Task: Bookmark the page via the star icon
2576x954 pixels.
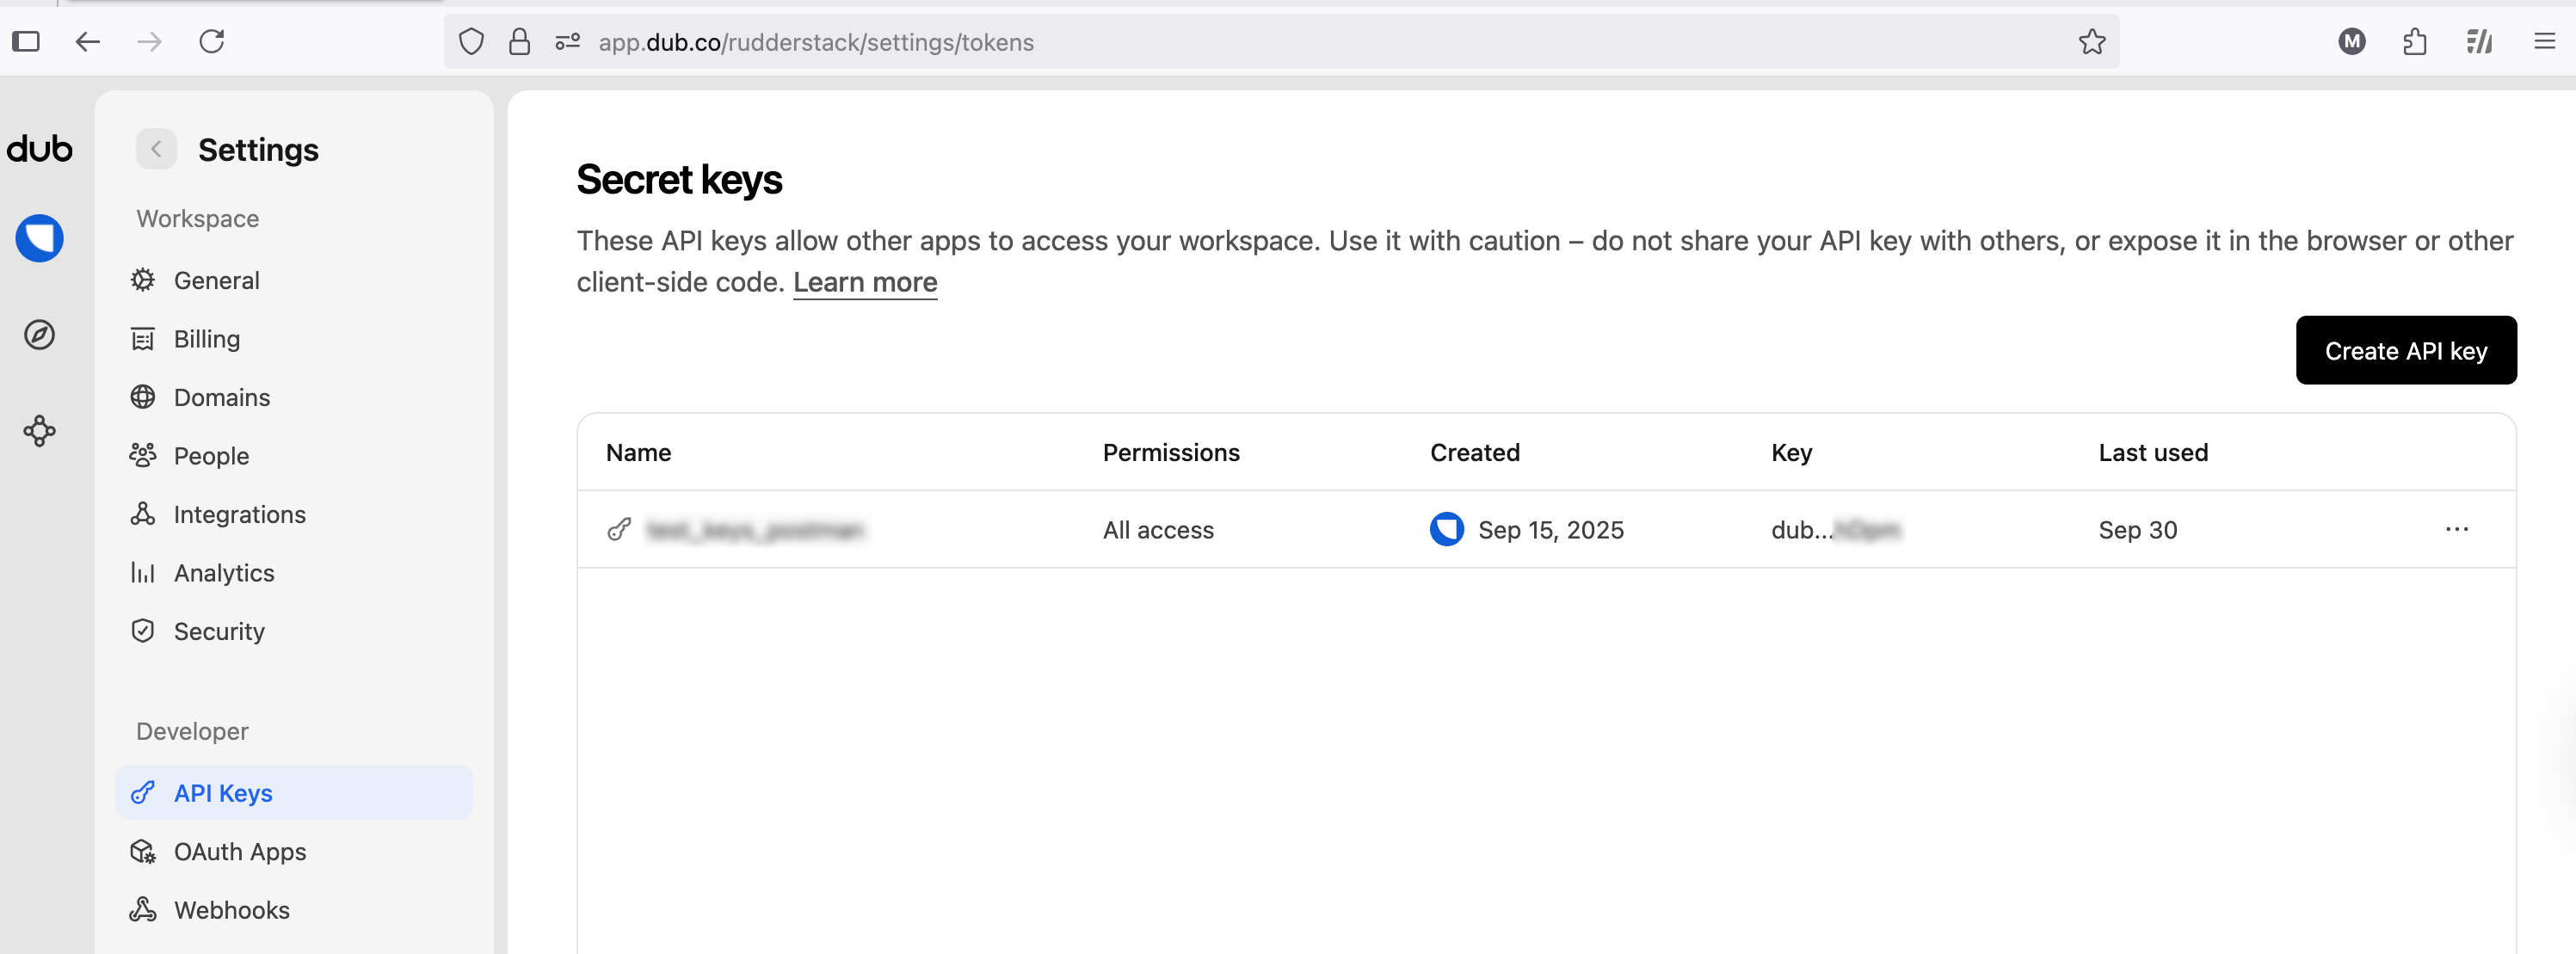Action: point(2092,41)
